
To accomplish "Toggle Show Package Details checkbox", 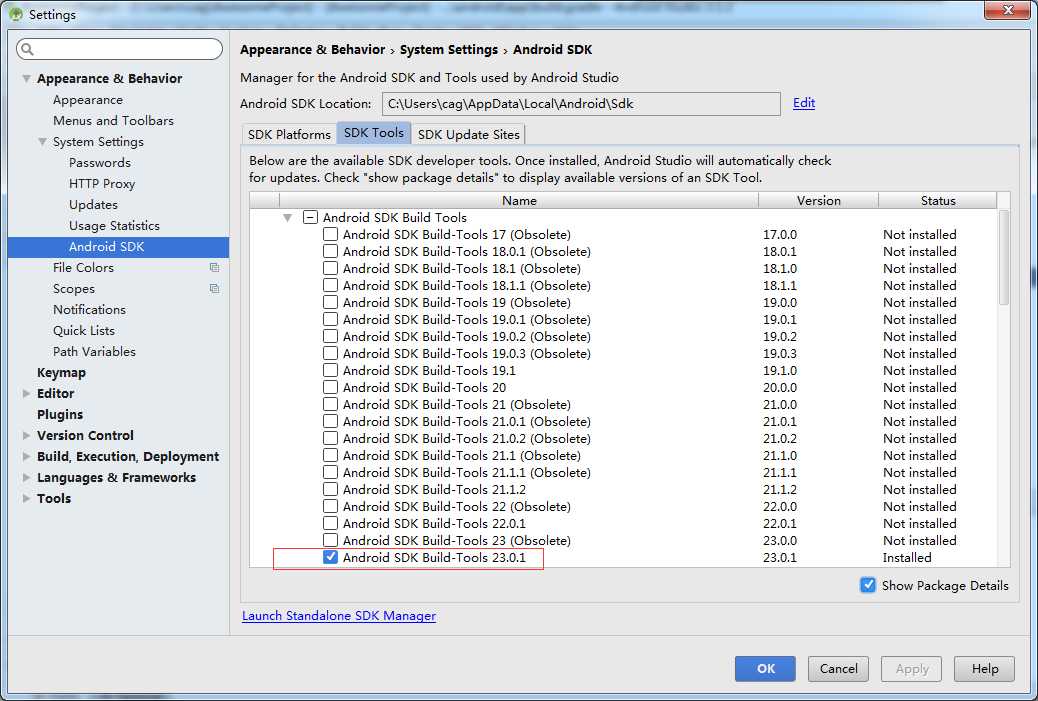I will tap(868, 585).
